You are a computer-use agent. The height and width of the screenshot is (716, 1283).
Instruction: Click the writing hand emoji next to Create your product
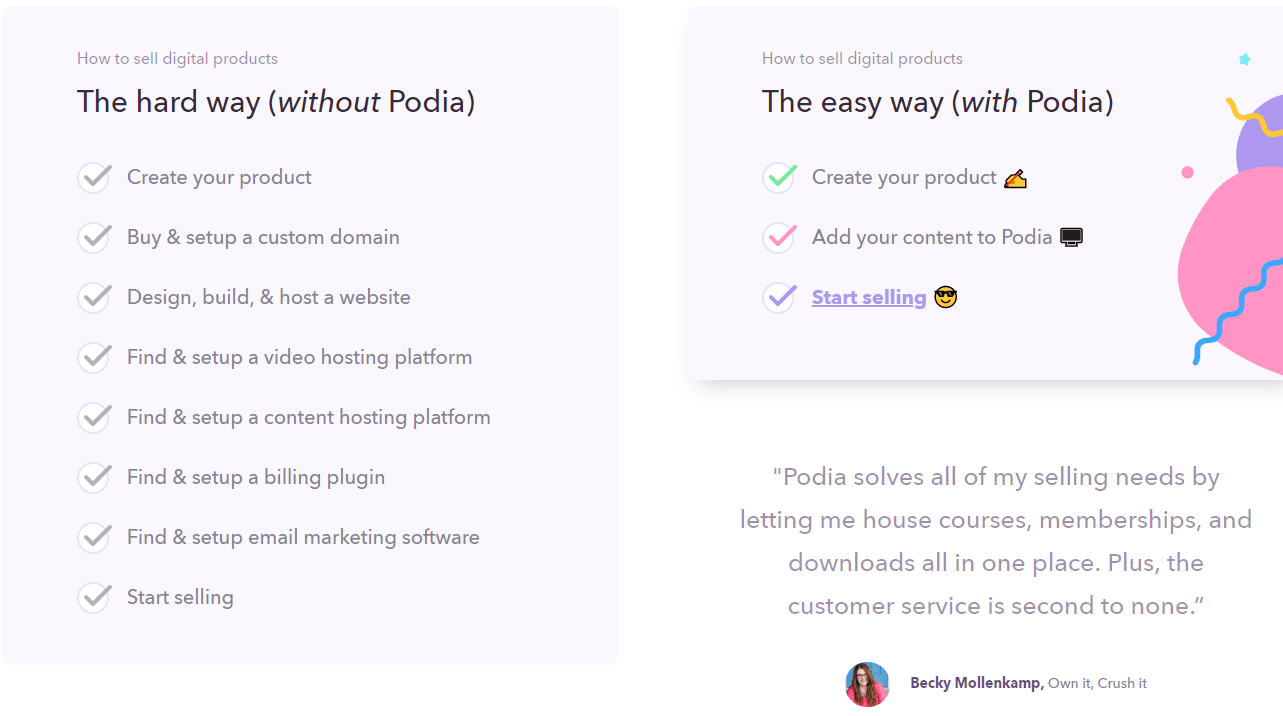[x=1014, y=177]
